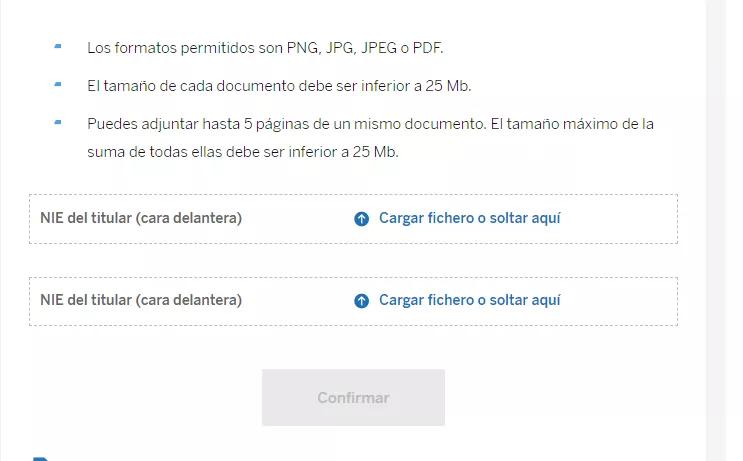
Task: Click the bullet marker beside the allowed formats line
Action: coord(58,46)
